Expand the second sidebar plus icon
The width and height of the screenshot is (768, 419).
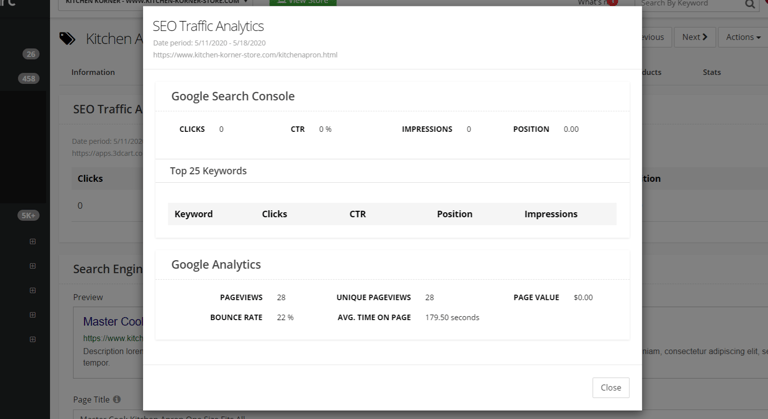tap(32, 266)
